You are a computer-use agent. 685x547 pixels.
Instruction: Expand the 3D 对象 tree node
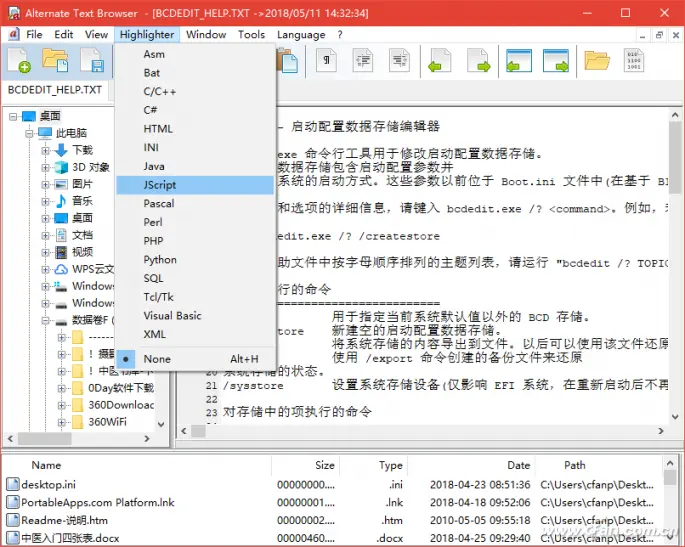pos(45,168)
